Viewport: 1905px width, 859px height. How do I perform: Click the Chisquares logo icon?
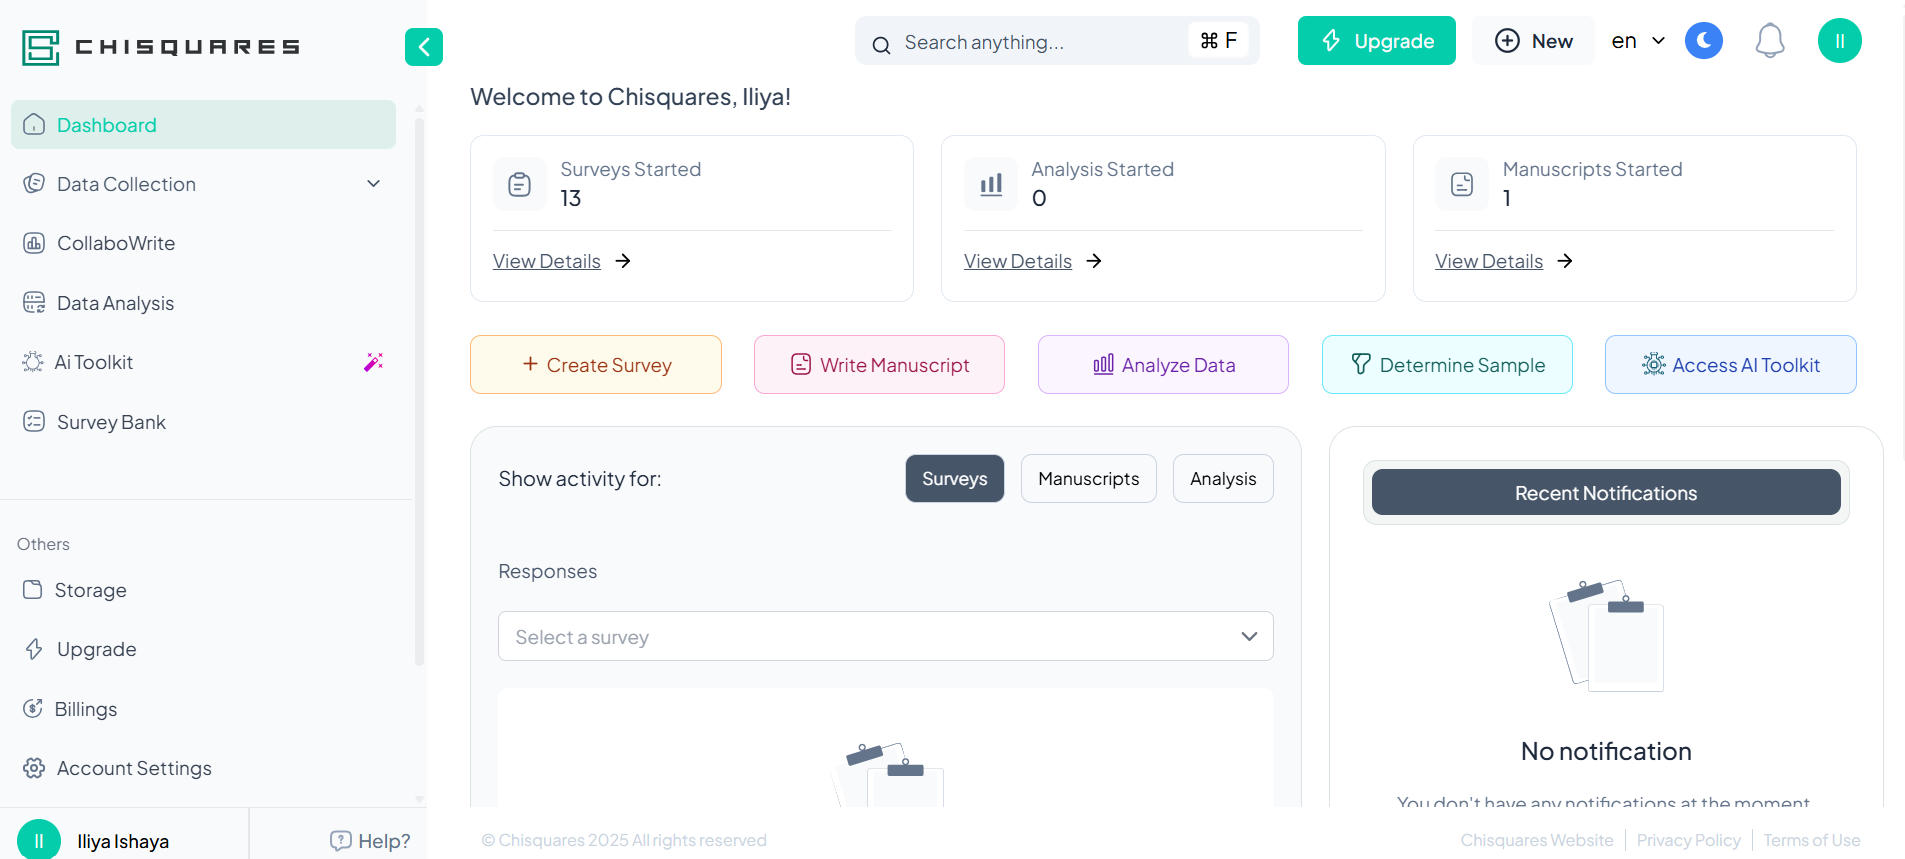click(41, 47)
